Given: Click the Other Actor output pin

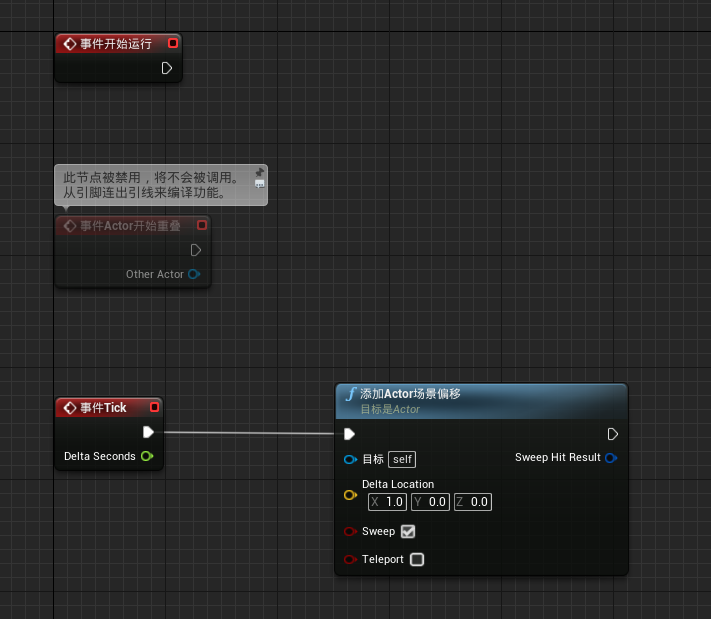Looking at the screenshot, I should (x=194, y=274).
